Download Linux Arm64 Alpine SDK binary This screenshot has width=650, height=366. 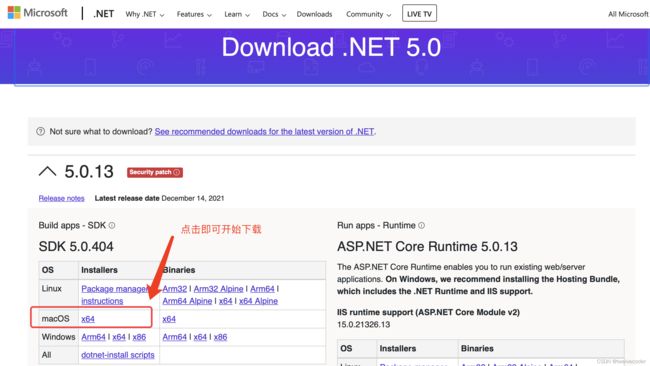(x=187, y=301)
